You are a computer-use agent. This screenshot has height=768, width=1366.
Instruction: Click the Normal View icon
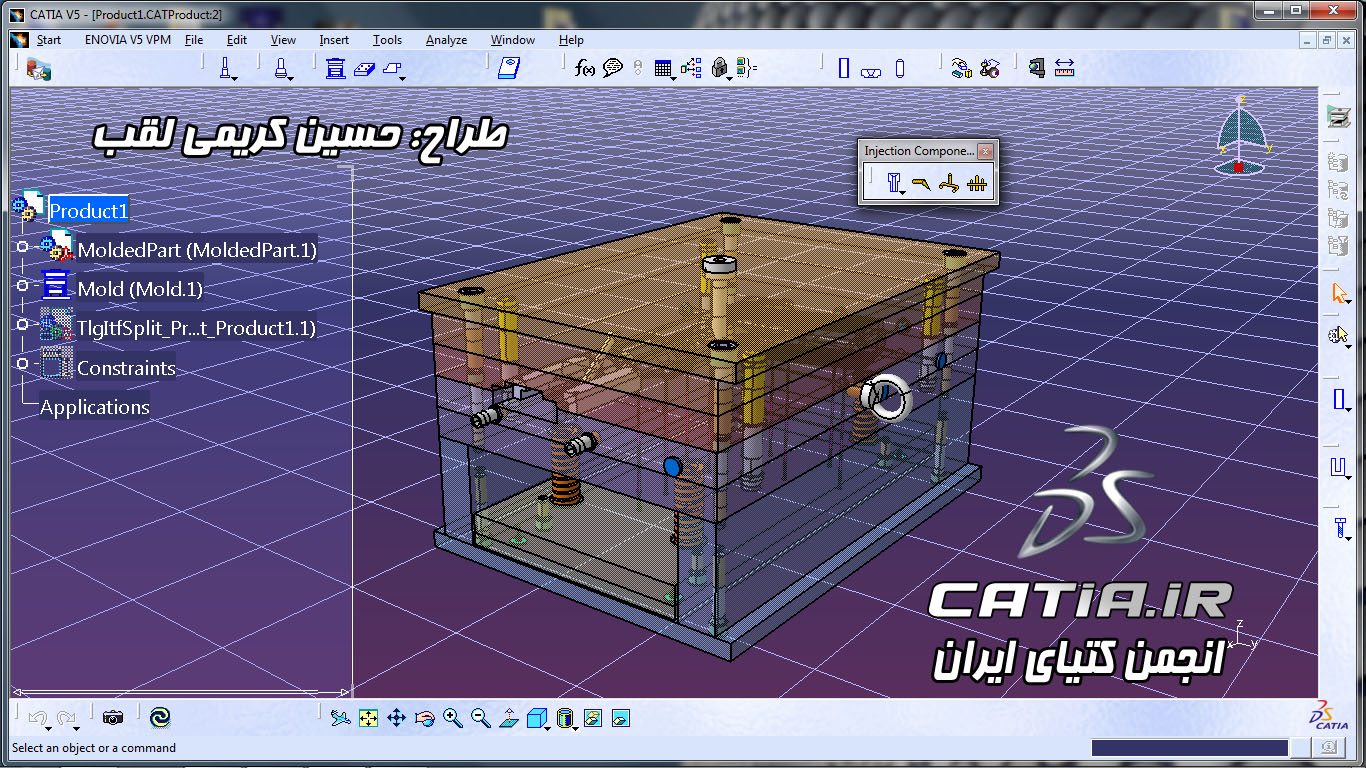coord(509,718)
